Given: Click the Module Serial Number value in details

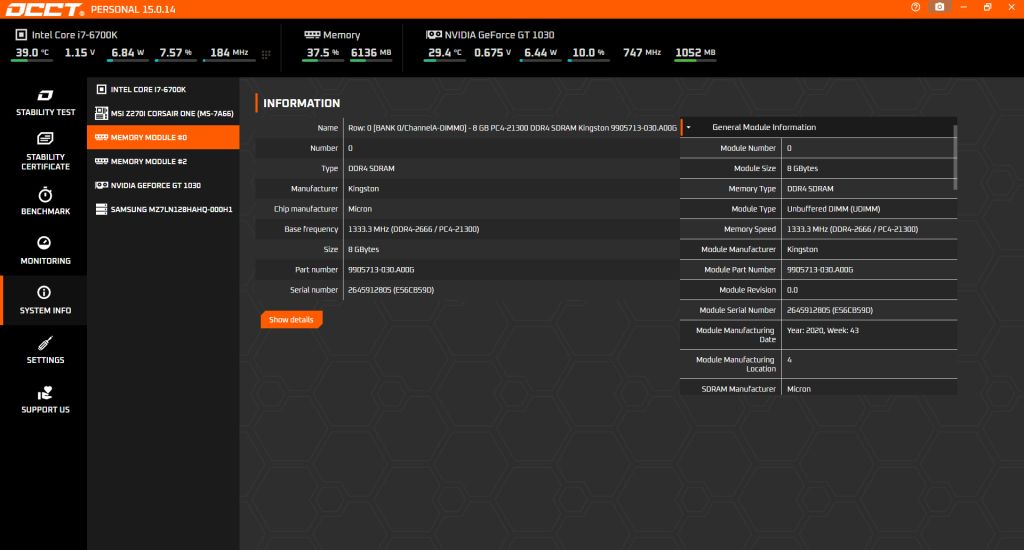Looking at the screenshot, I should 829,310.
